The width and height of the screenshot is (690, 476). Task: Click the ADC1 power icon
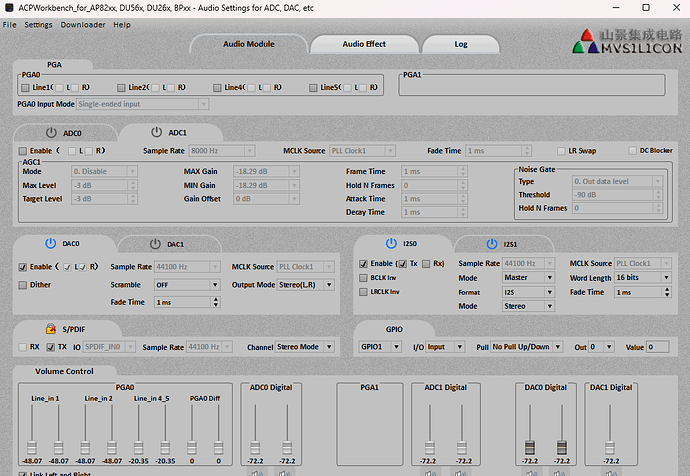click(x=156, y=132)
